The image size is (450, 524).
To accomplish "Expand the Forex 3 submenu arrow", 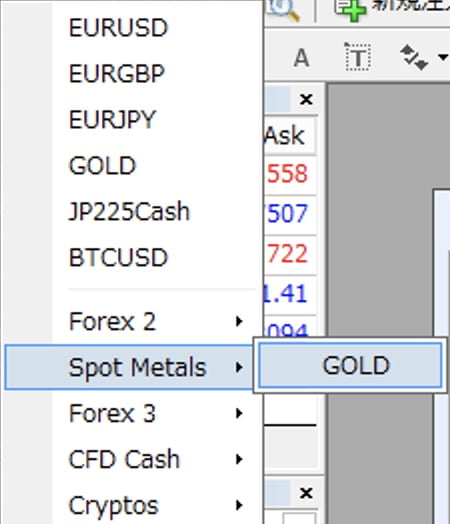I will 239,413.
